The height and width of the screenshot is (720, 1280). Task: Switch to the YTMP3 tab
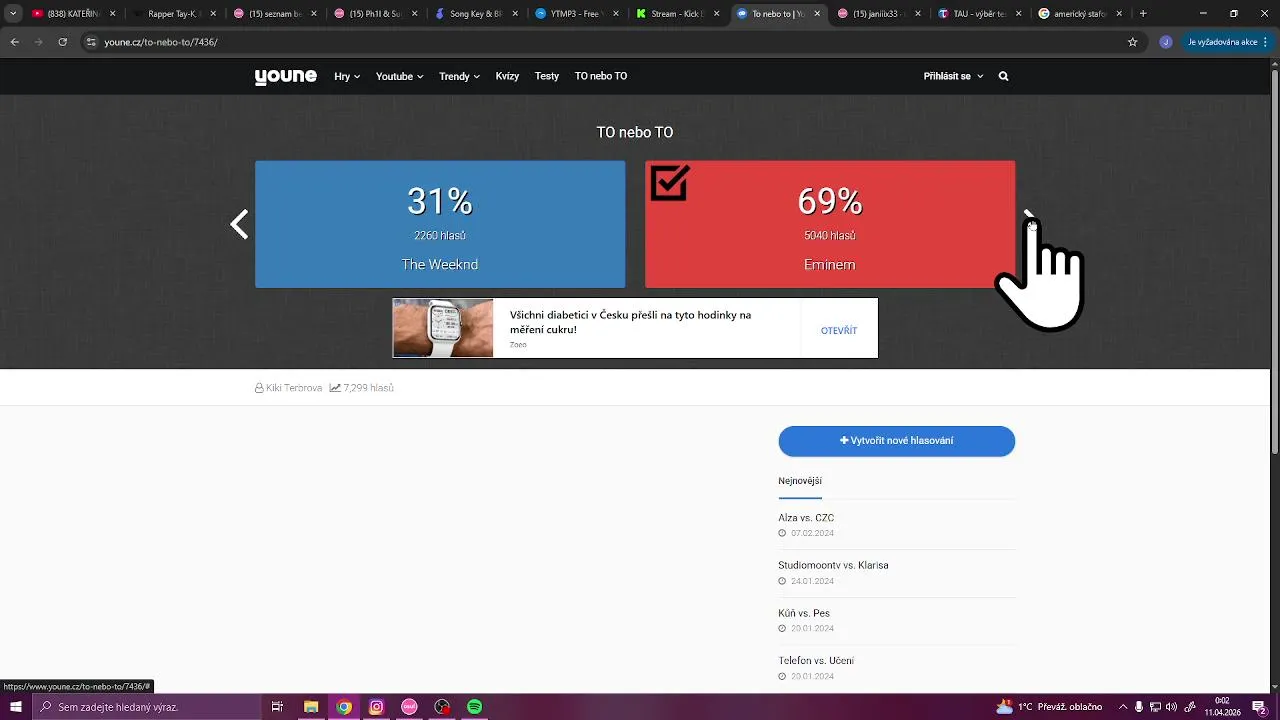(575, 14)
